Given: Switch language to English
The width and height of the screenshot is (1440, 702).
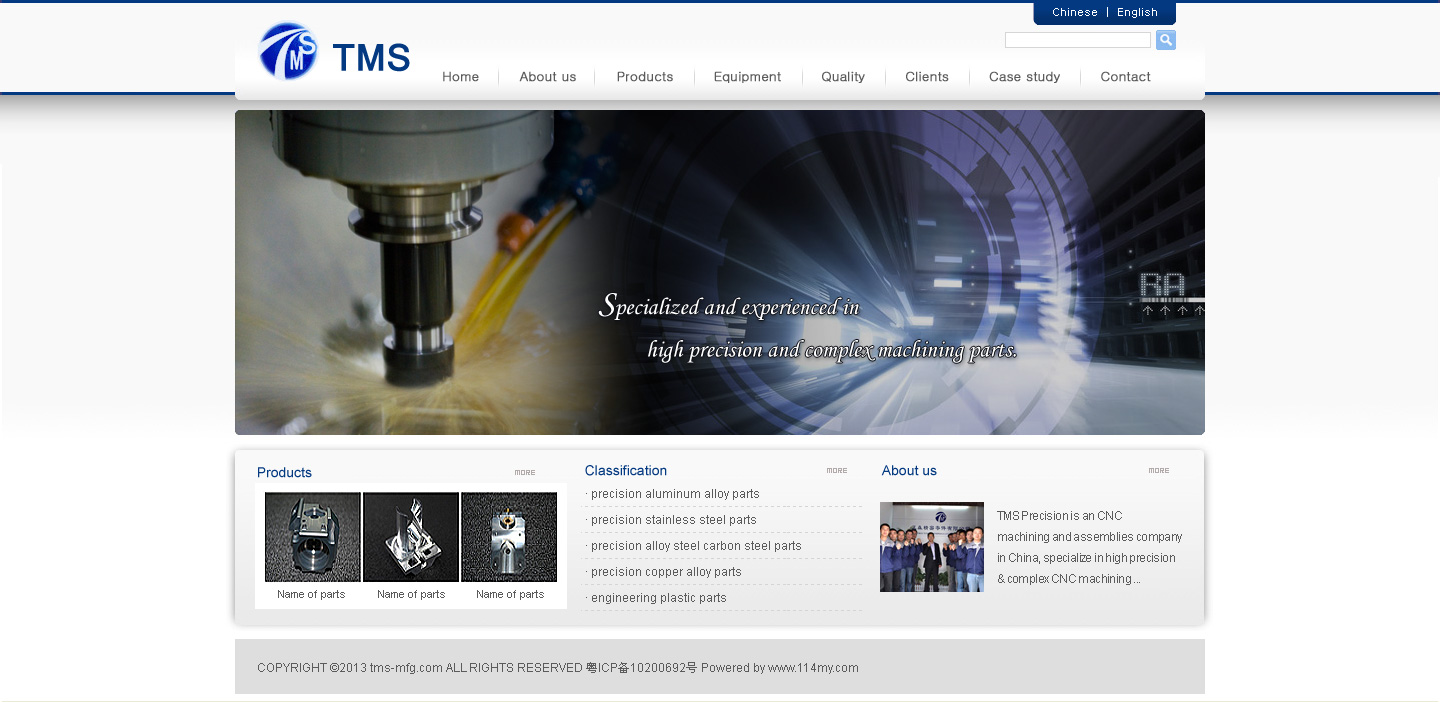Looking at the screenshot, I should tap(1137, 13).
